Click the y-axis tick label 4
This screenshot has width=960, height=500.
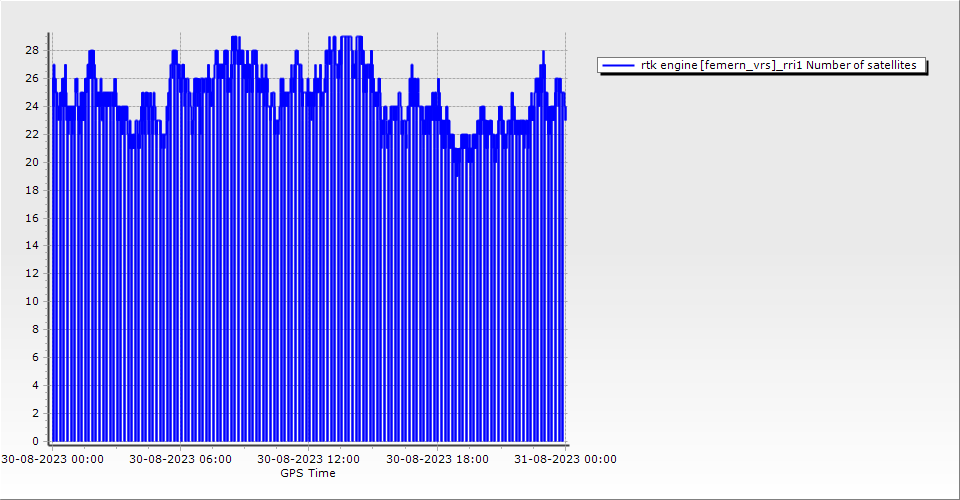point(35,385)
